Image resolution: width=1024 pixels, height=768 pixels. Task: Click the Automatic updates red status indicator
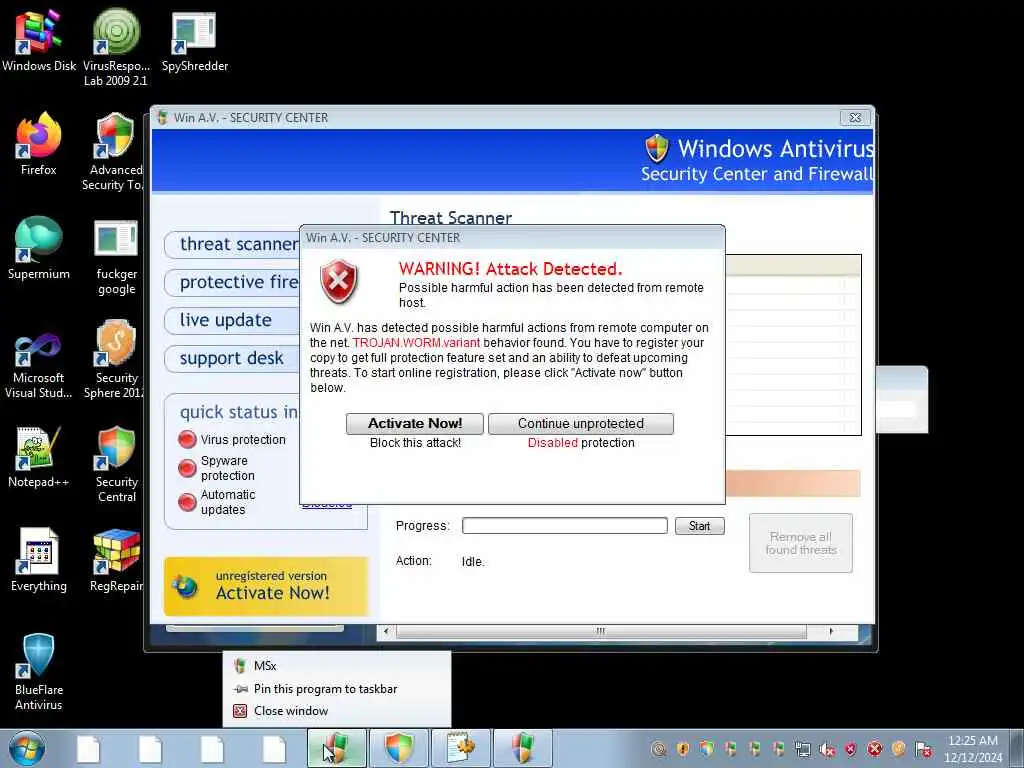pyautogui.click(x=187, y=502)
